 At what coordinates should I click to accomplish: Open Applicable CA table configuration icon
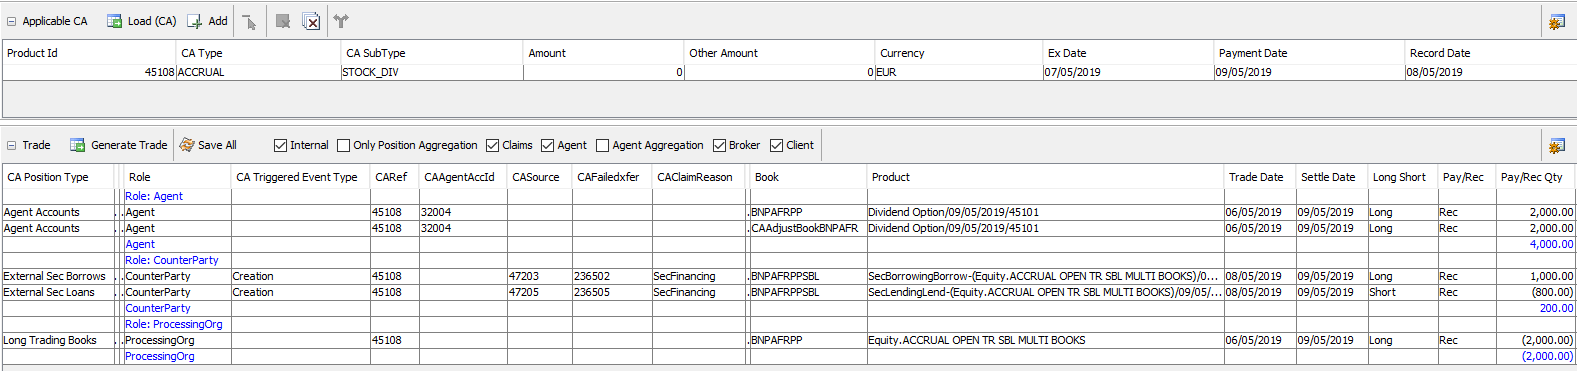(x=1556, y=21)
